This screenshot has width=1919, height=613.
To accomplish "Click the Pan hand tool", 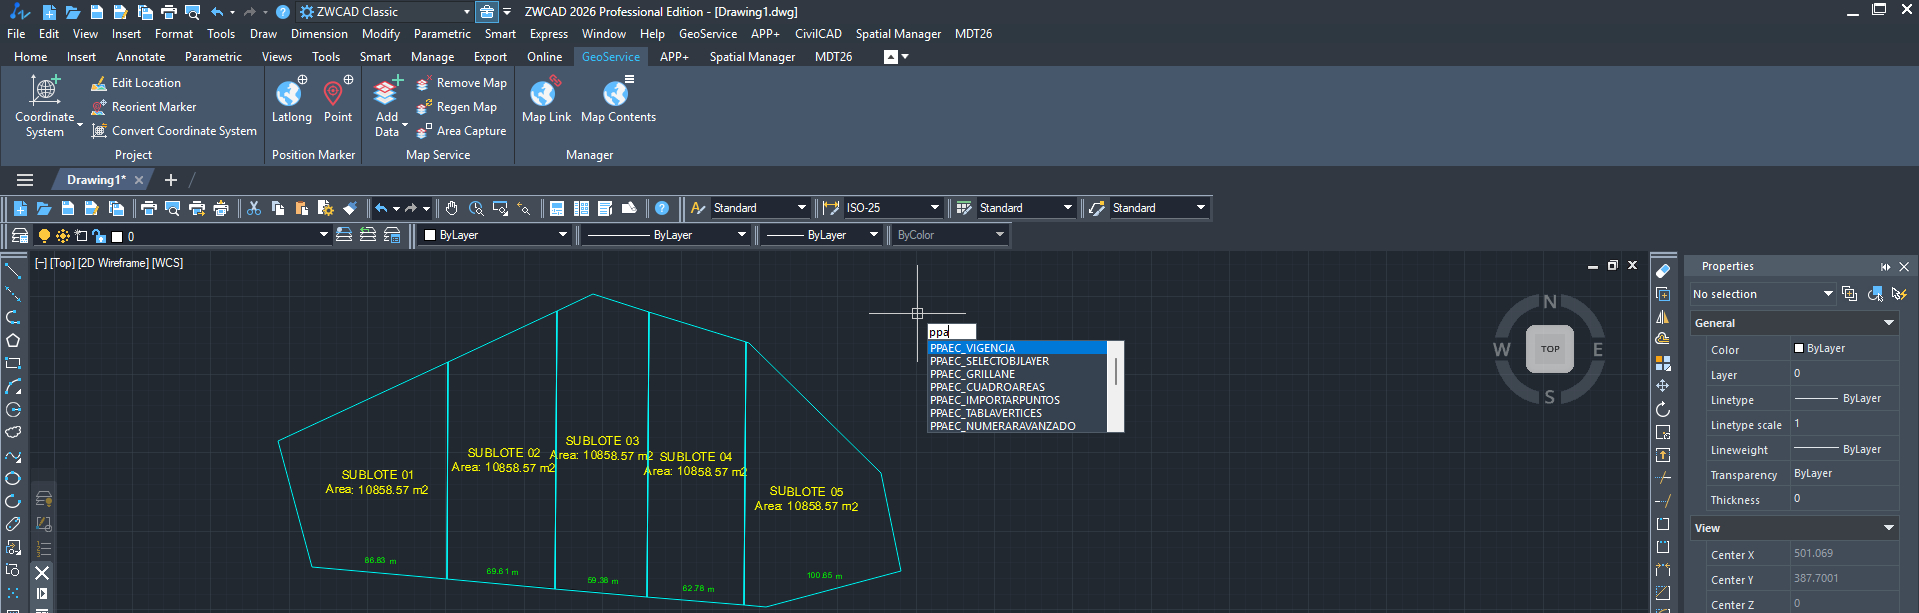I will point(452,208).
